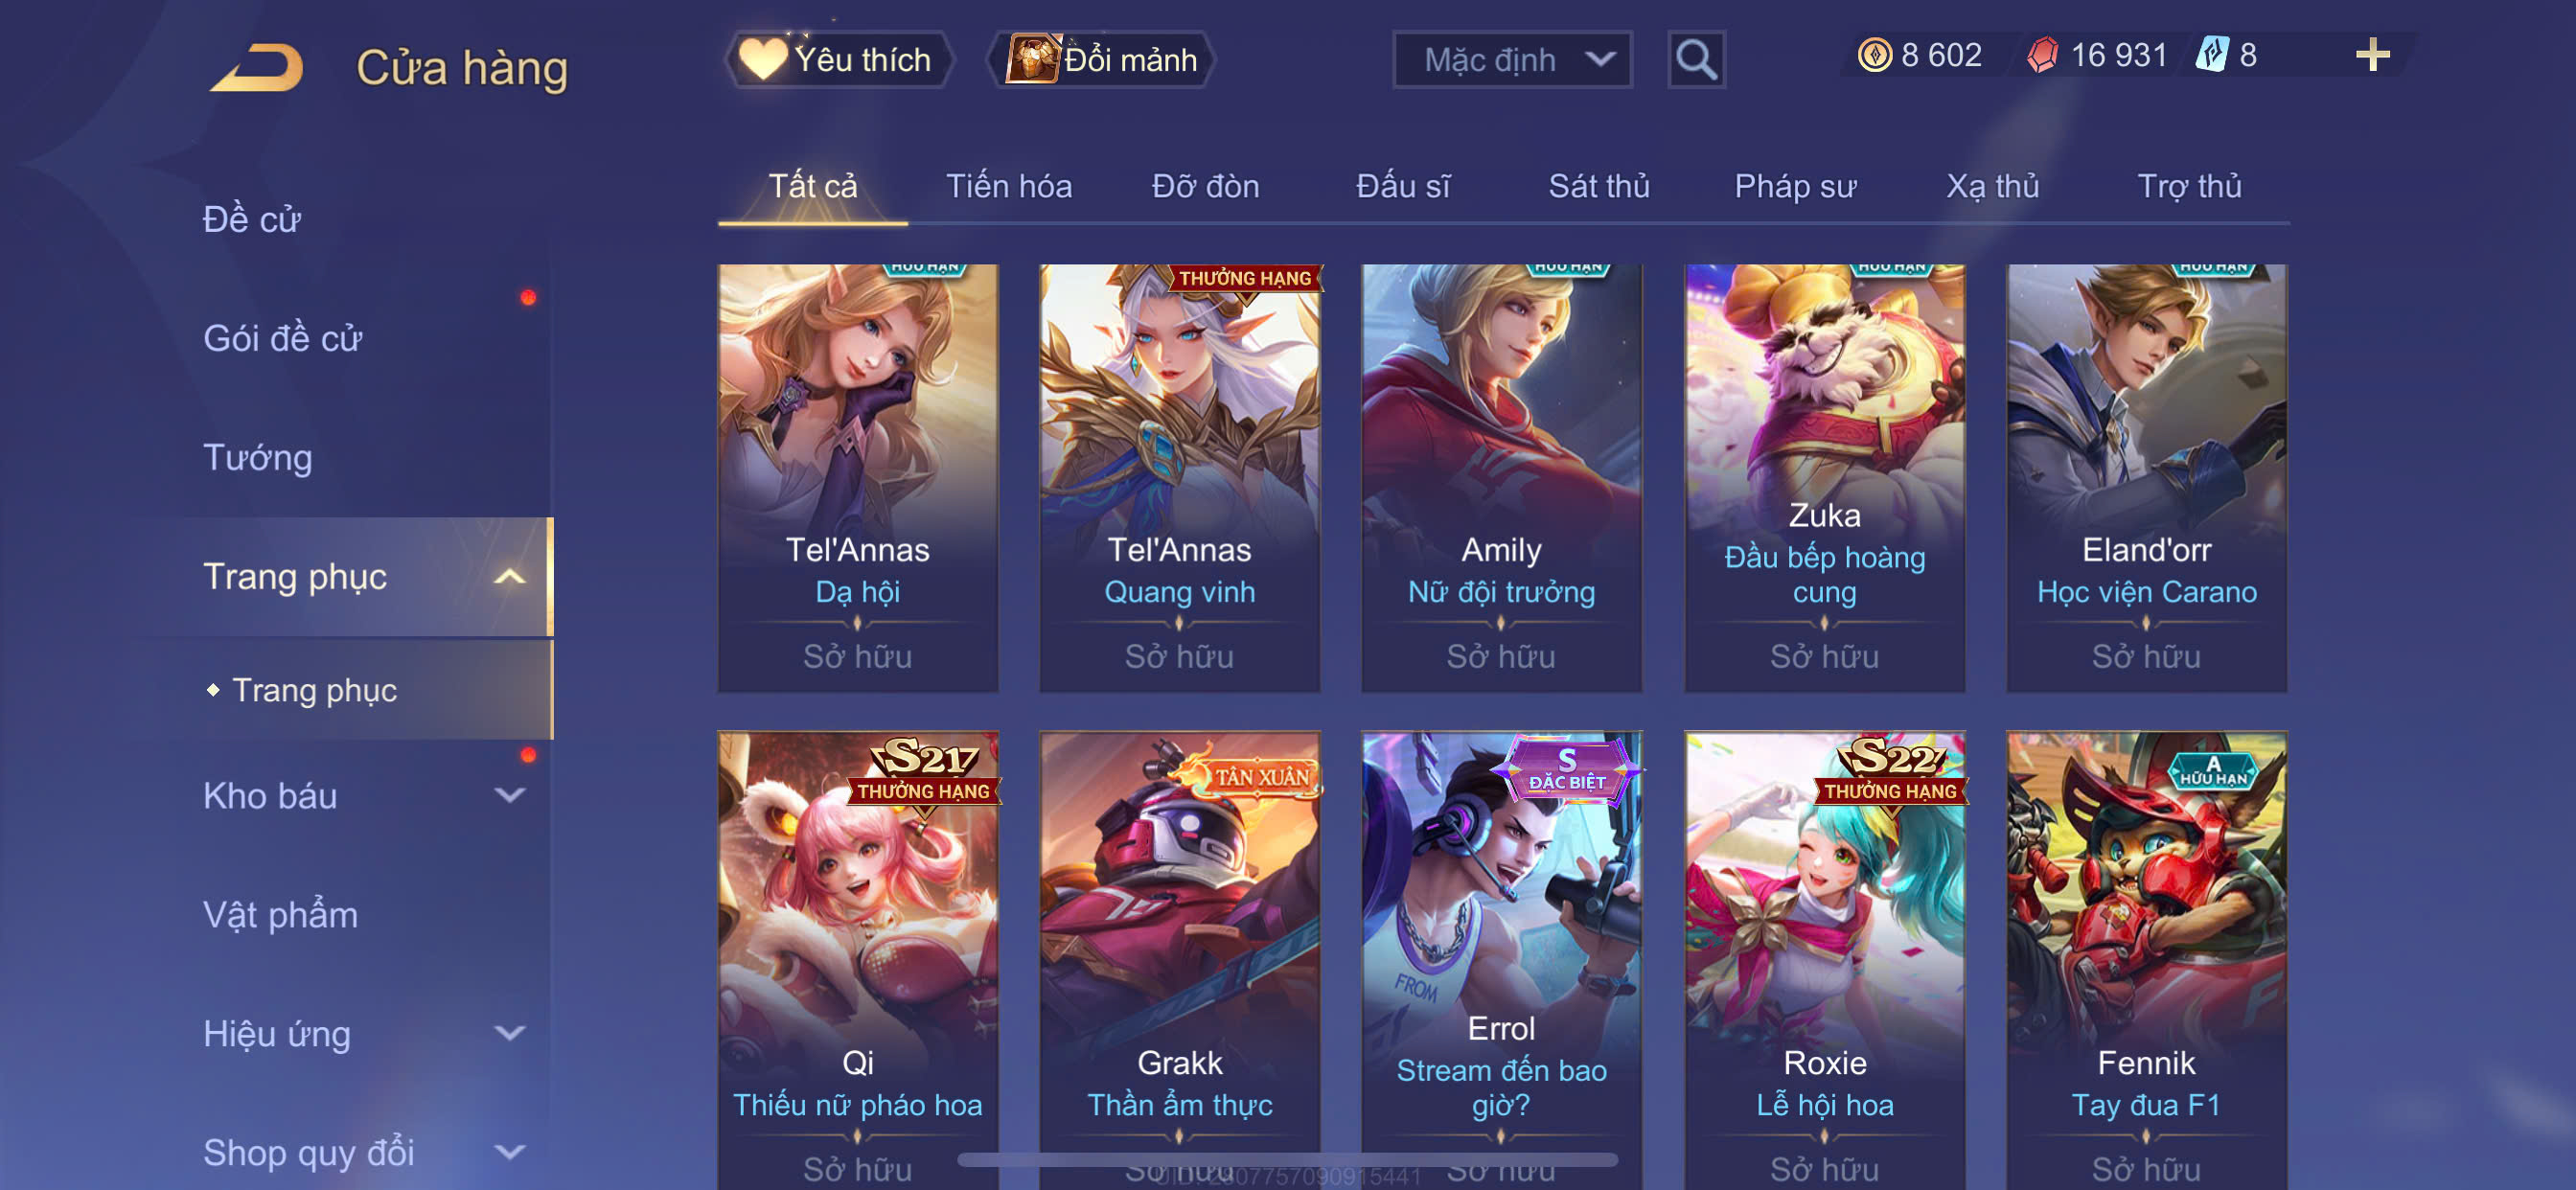This screenshot has height=1190, width=2576.
Task: Open the Tướng sidebar section
Action: 258,458
